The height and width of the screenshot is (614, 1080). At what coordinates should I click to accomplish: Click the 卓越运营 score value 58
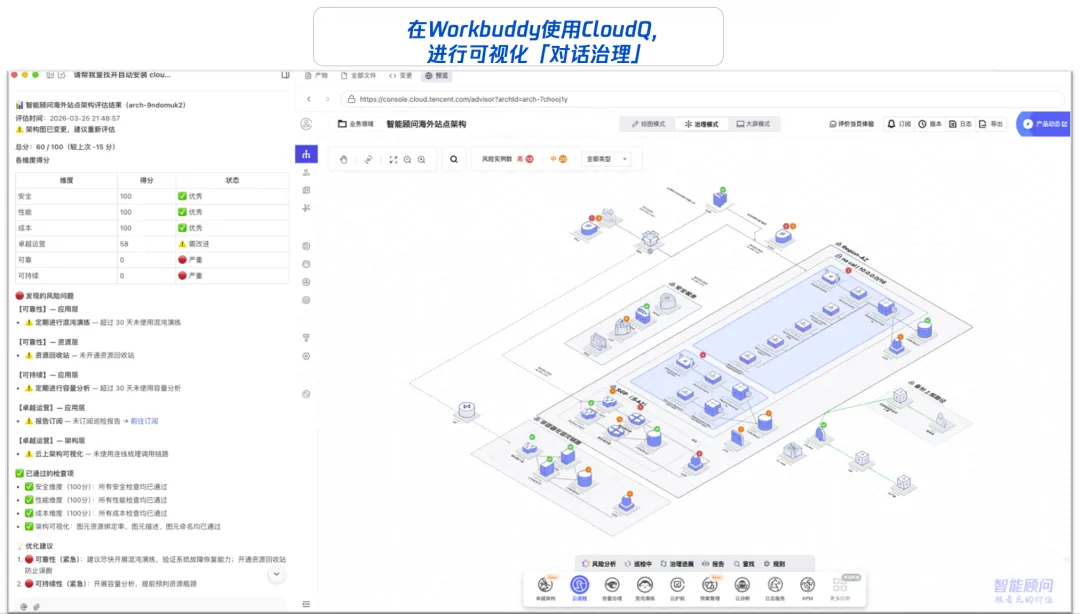tap(124, 244)
